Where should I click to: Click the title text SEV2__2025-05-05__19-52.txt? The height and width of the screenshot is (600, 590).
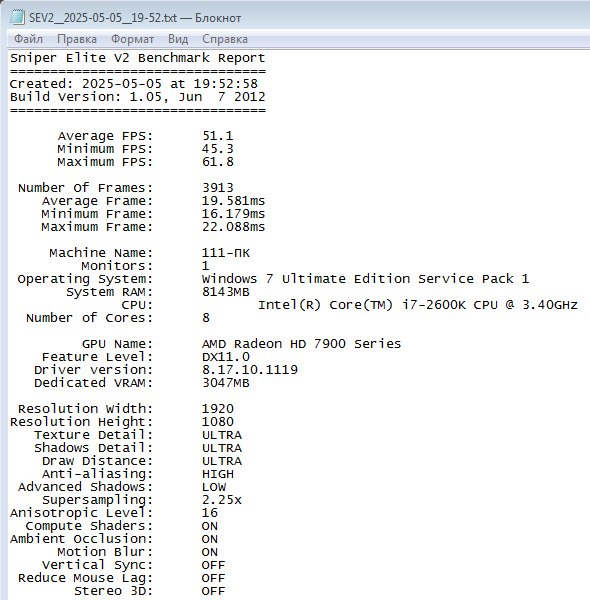(x=103, y=18)
